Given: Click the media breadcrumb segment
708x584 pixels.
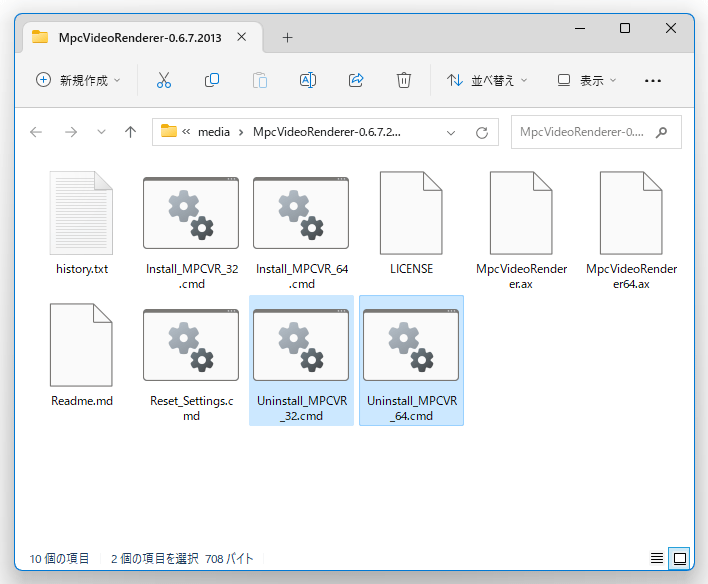Looking at the screenshot, I should point(214,132).
